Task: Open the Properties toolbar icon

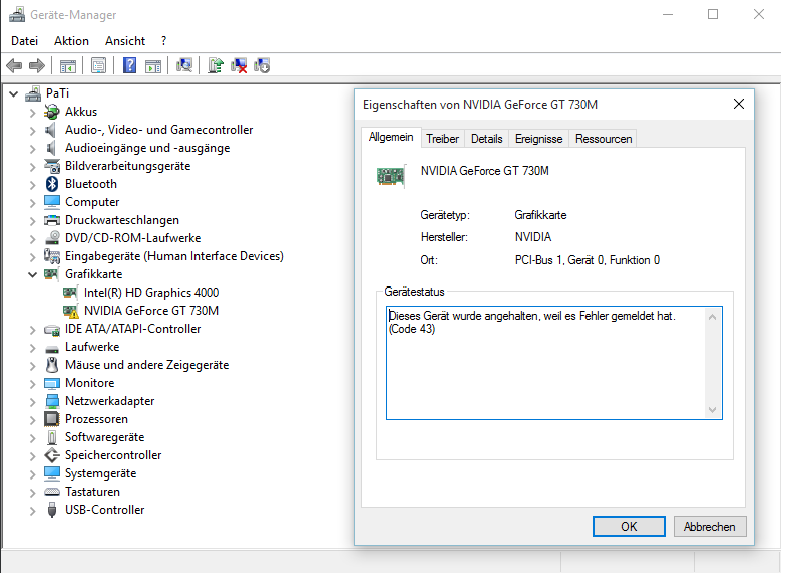Action: pos(99,66)
